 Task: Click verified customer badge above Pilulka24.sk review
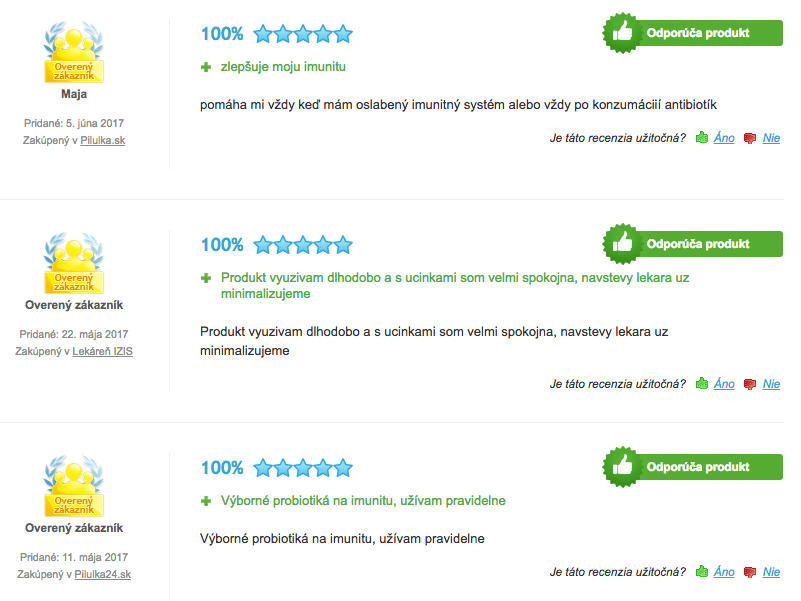coord(74,486)
